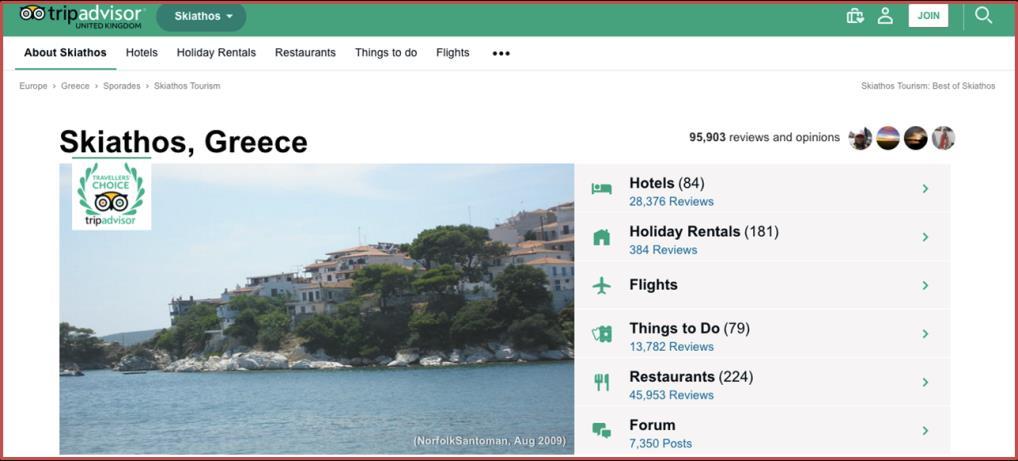
Task: Click the 95,903 reviews and opinions text
Action: coord(764,138)
